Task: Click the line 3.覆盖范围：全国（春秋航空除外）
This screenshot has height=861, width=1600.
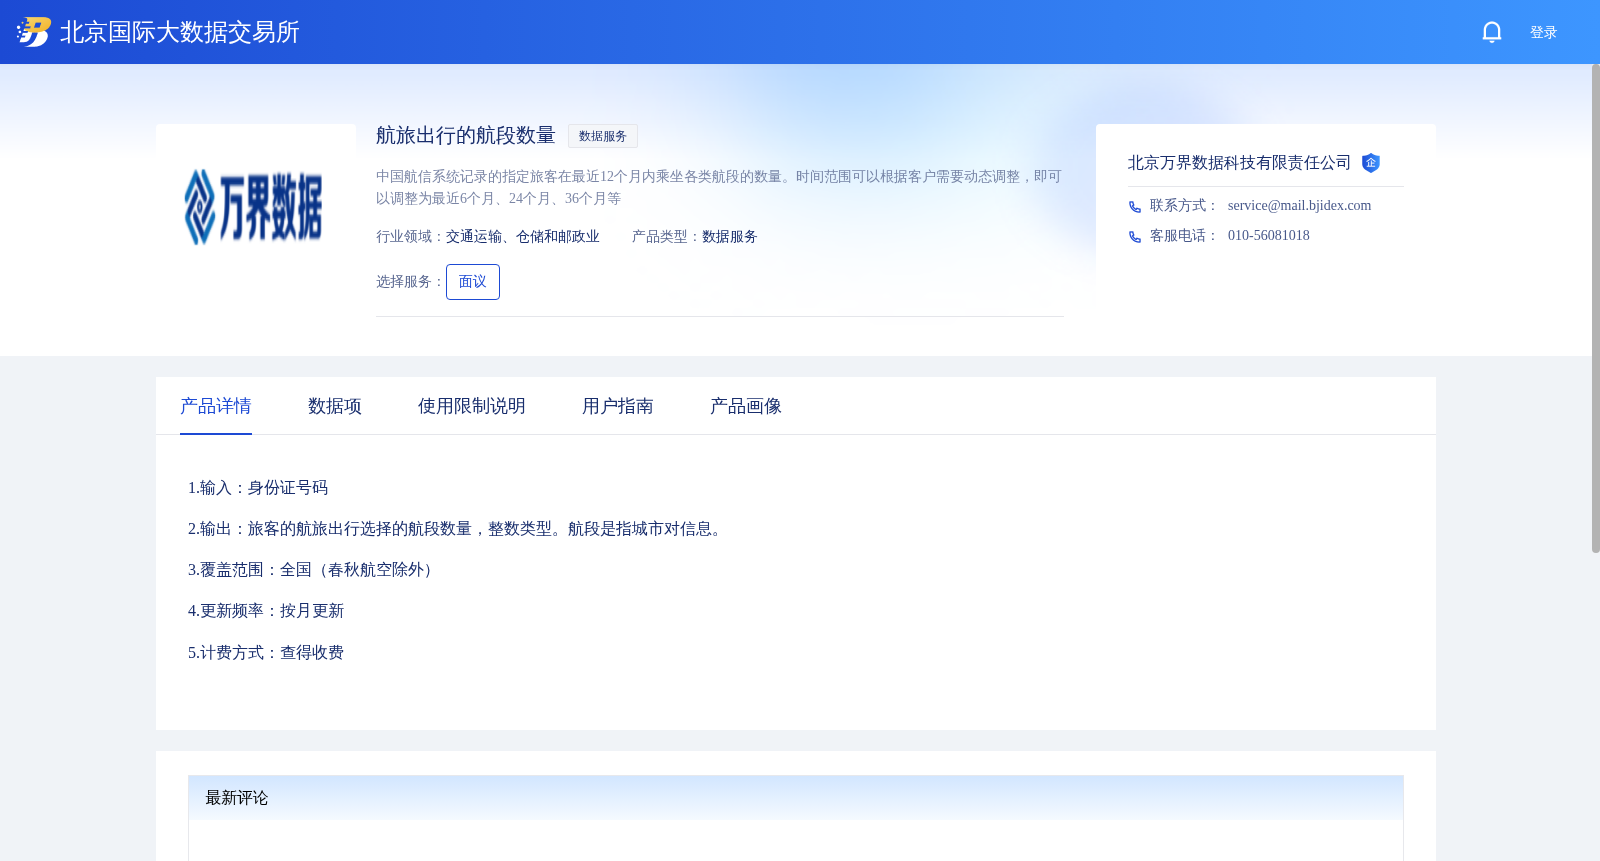Action: (314, 570)
